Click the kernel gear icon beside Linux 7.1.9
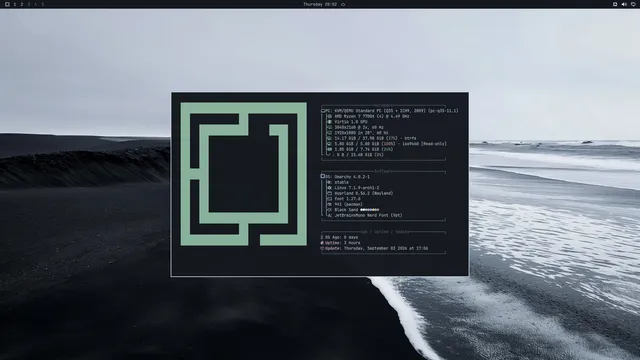Screen dimensions: 640x360 [x=329, y=188]
